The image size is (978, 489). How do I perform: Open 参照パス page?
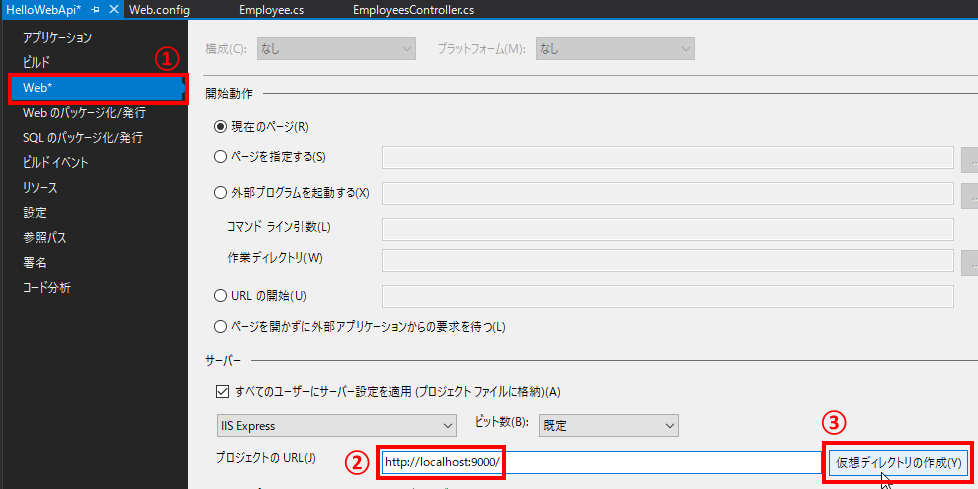[44, 238]
